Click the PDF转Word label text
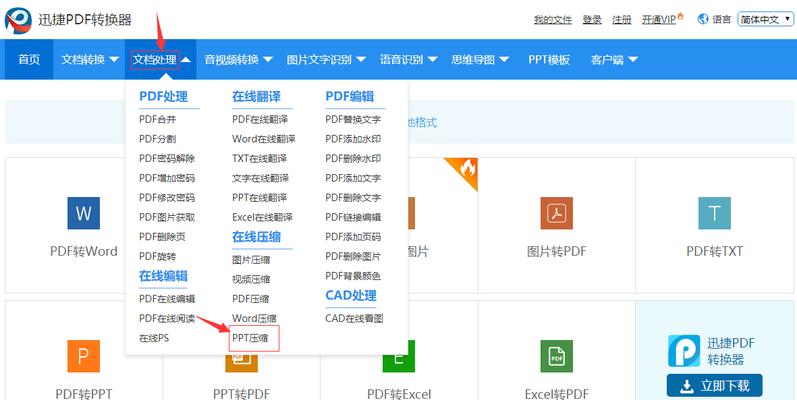 pyautogui.click(x=83, y=251)
